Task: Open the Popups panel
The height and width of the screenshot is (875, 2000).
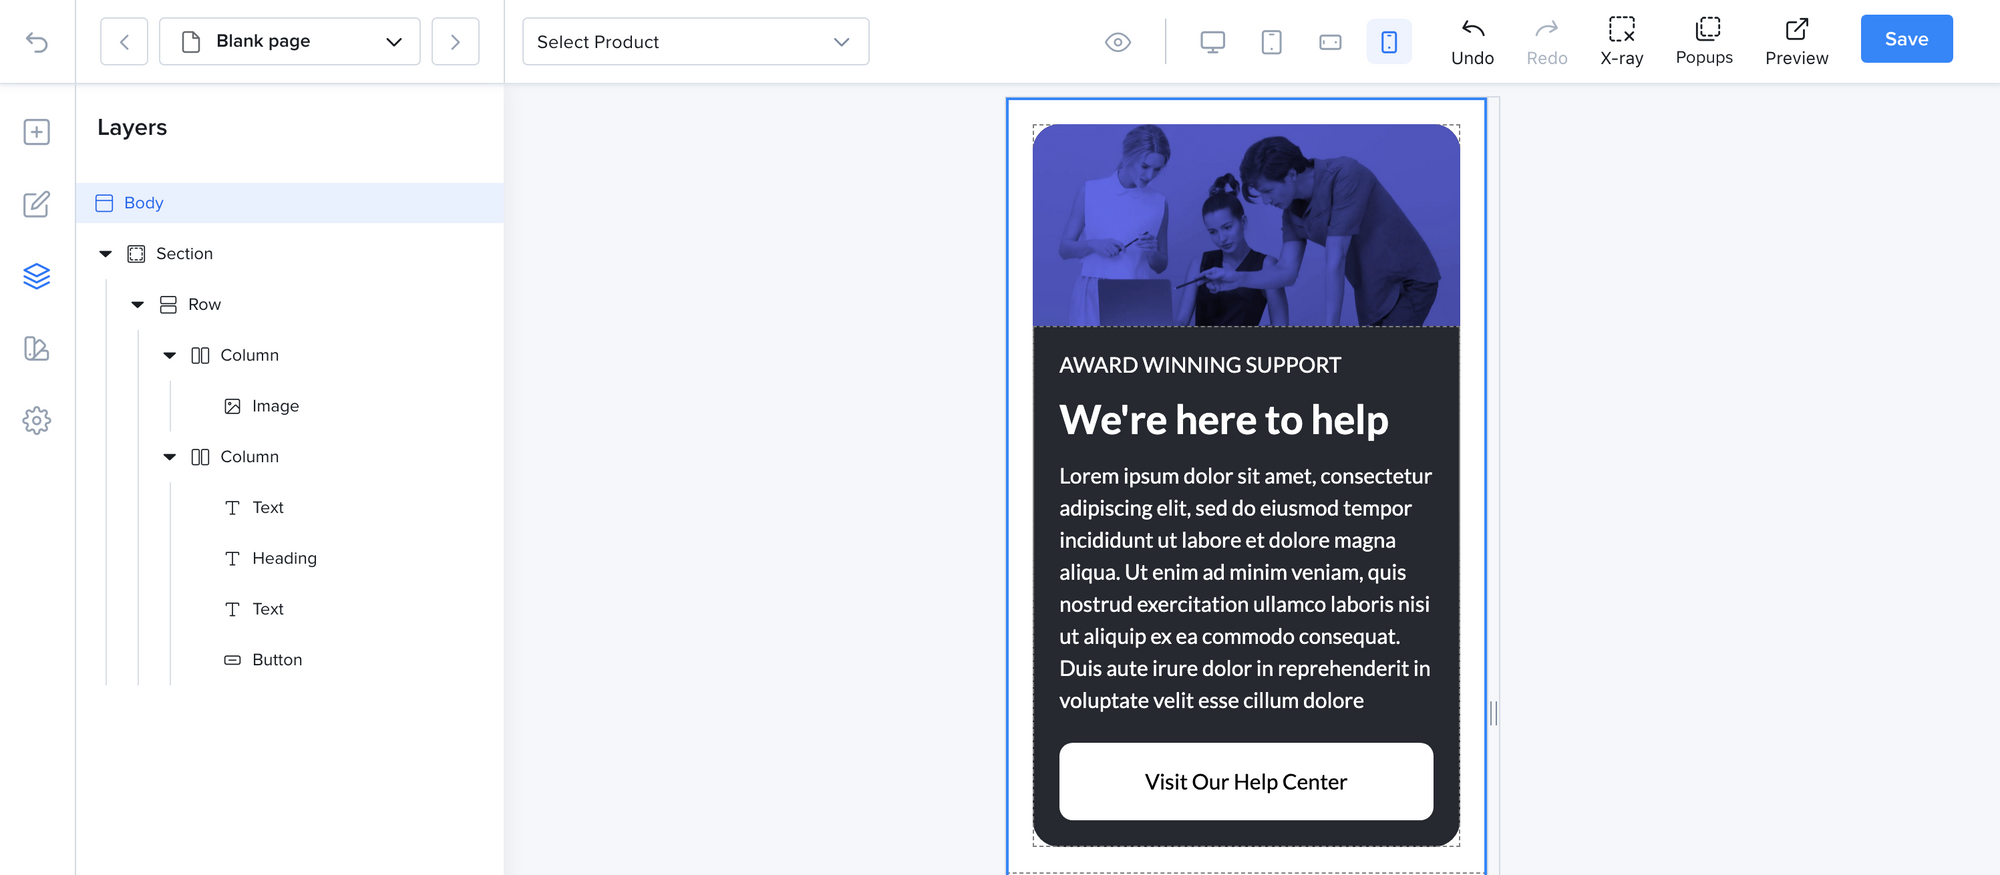Action: pos(1705,42)
